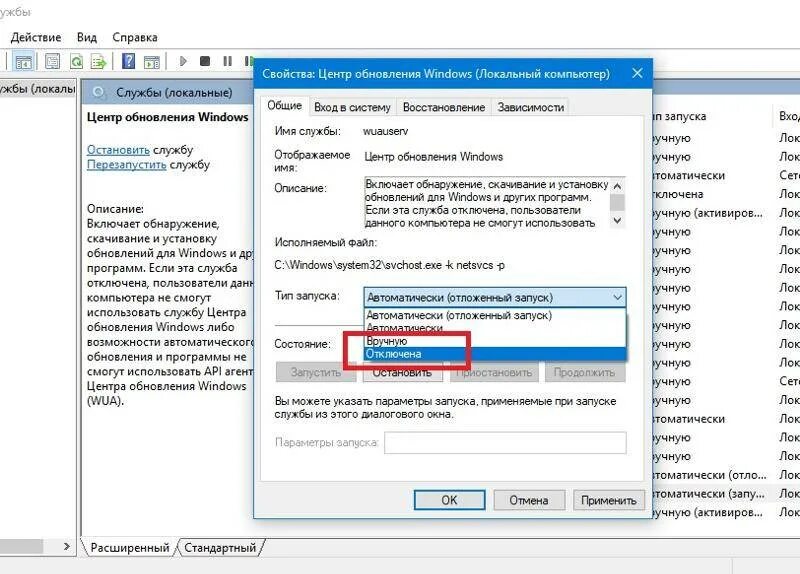Click the Тип запуска dropdown arrow
The width and height of the screenshot is (800, 574).
tap(617, 297)
